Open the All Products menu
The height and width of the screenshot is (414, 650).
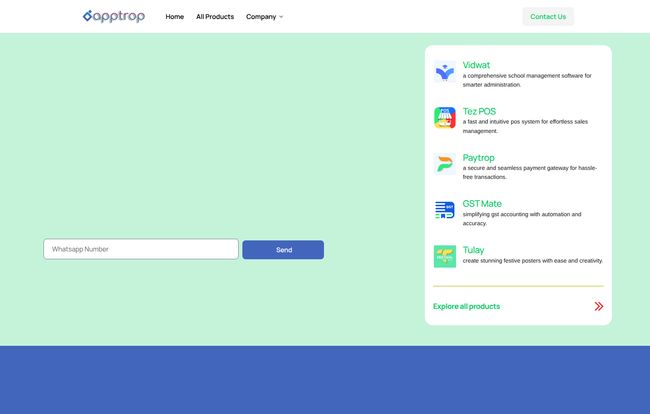tap(215, 17)
